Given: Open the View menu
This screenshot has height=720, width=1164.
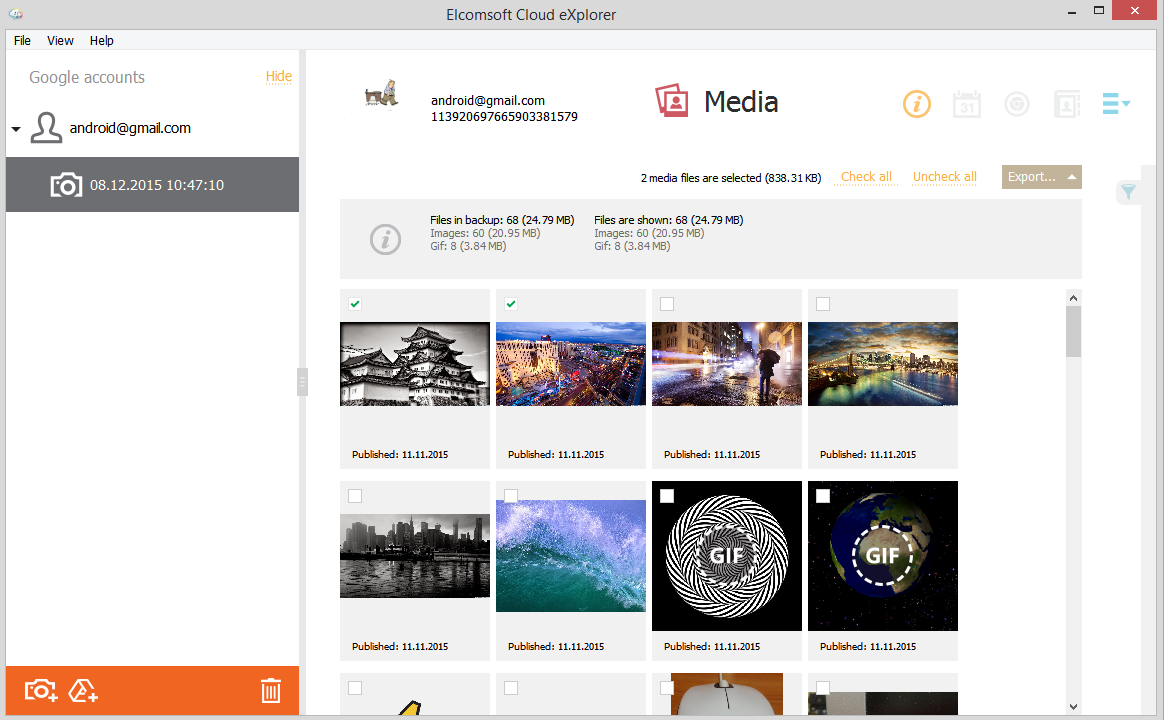Looking at the screenshot, I should (60, 41).
